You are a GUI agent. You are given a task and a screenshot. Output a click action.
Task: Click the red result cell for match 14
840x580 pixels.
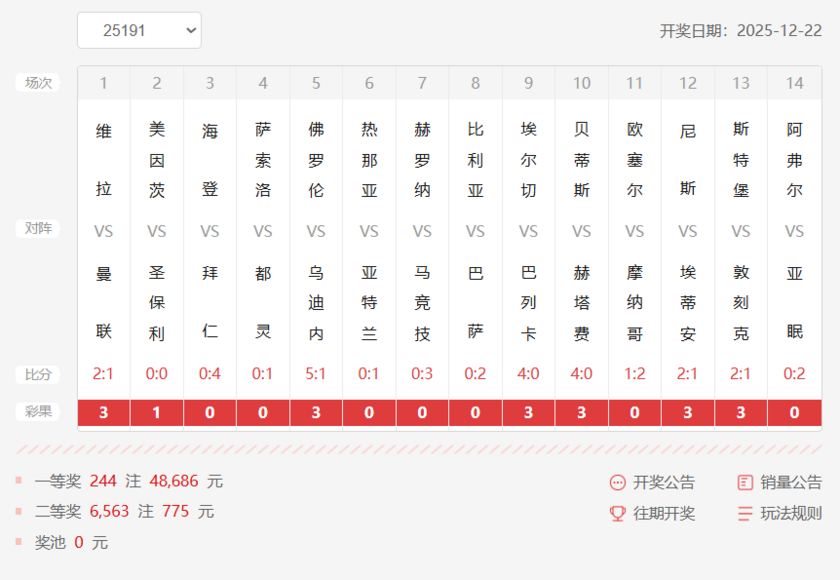pyautogui.click(x=794, y=412)
